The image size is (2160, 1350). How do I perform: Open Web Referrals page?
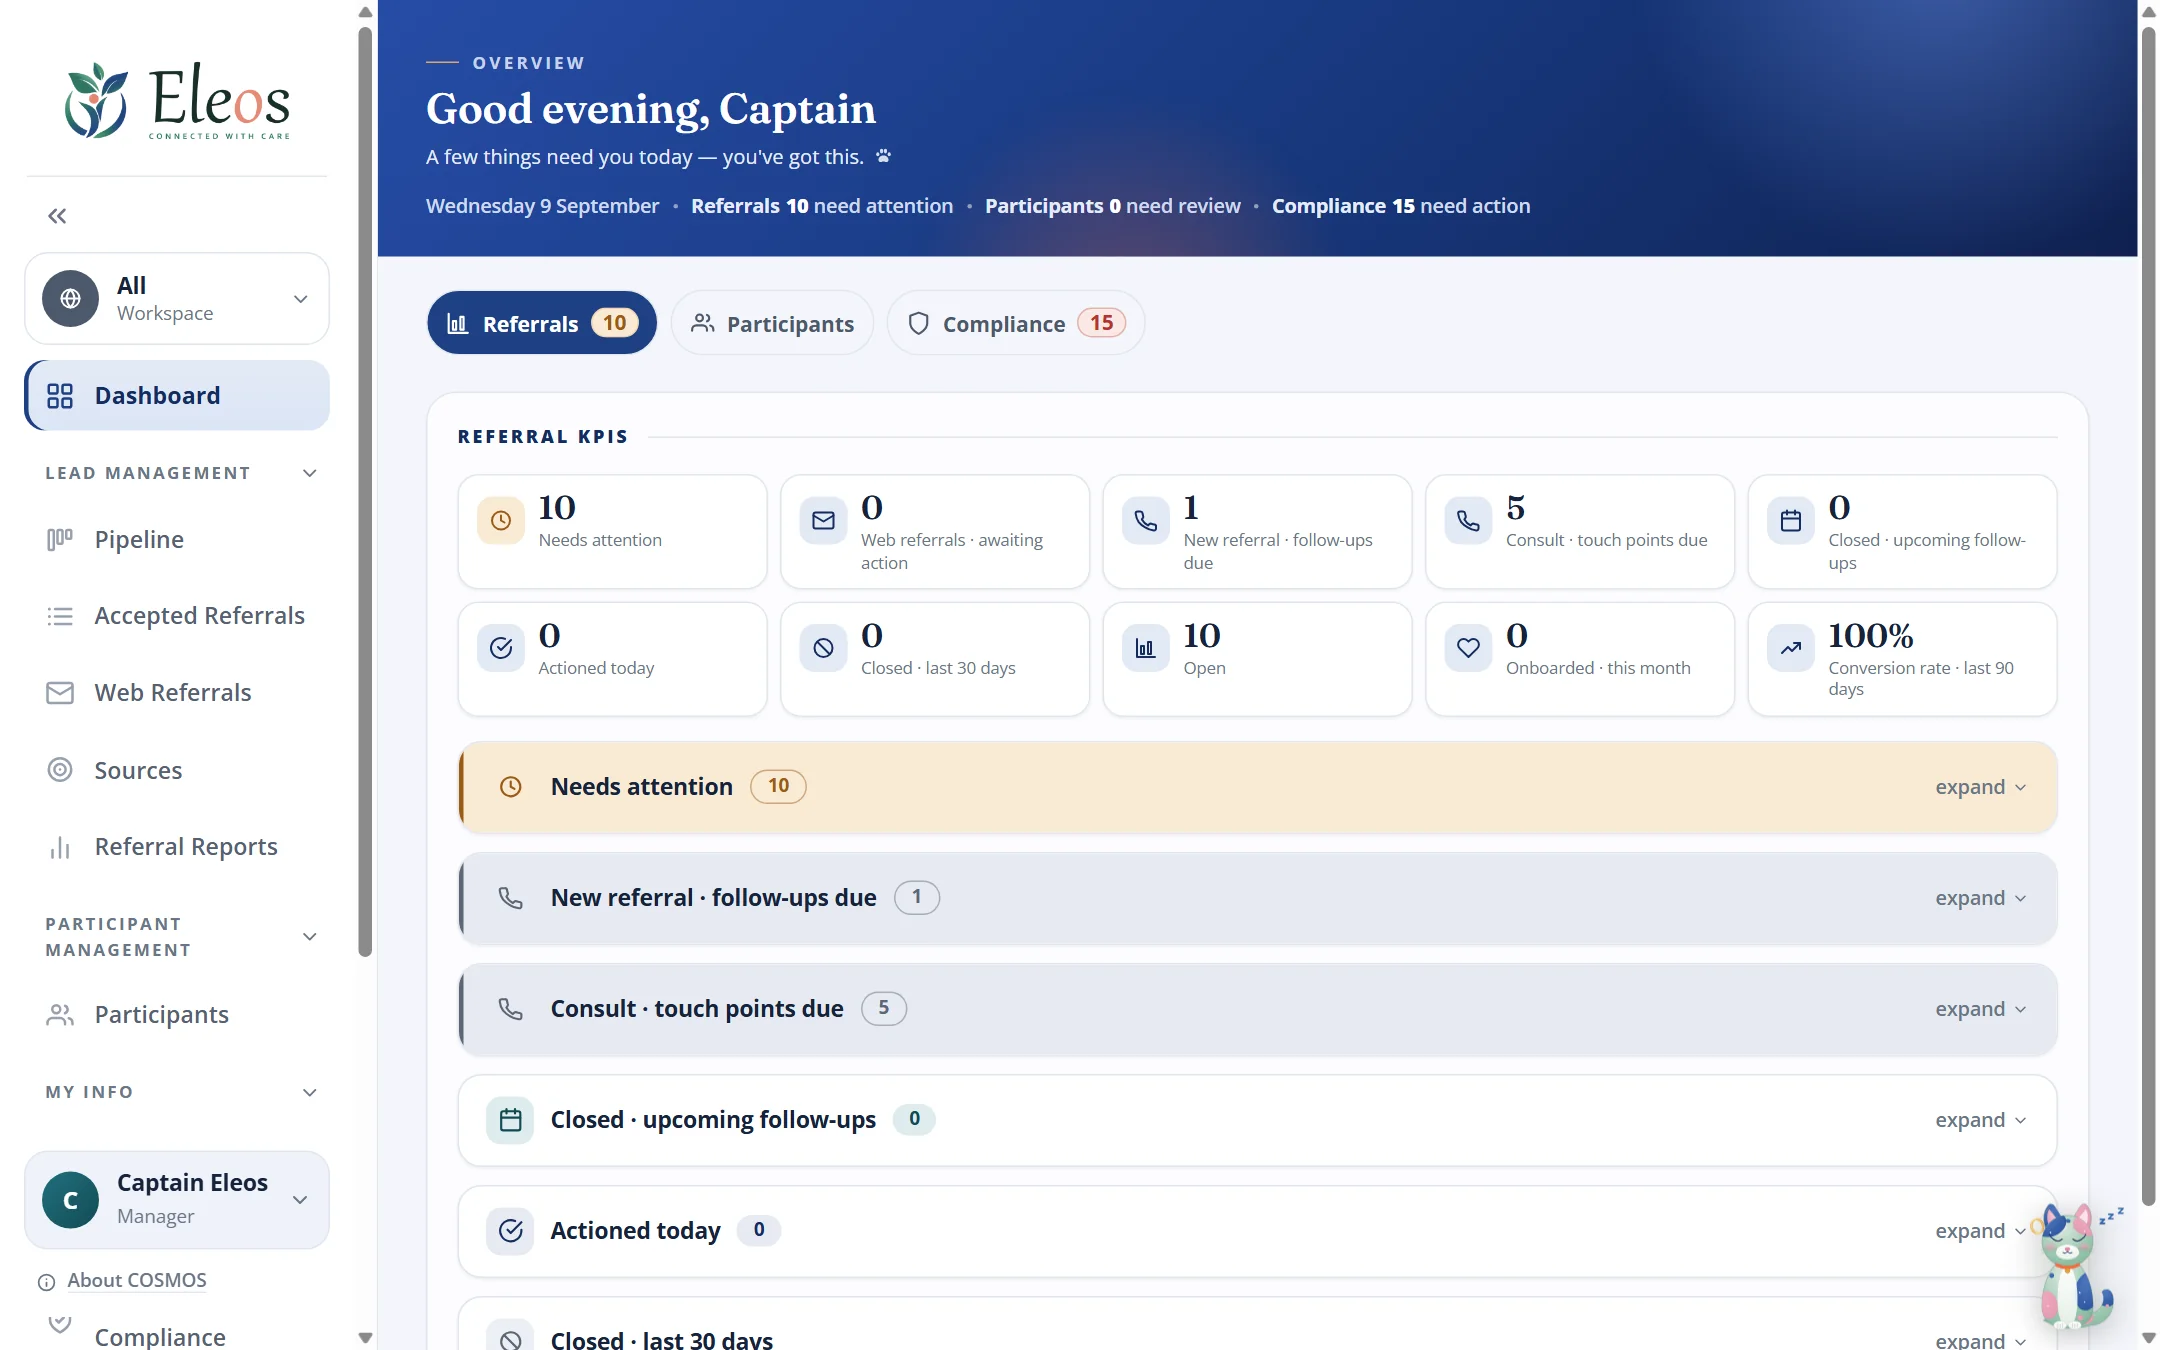click(173, 693)
